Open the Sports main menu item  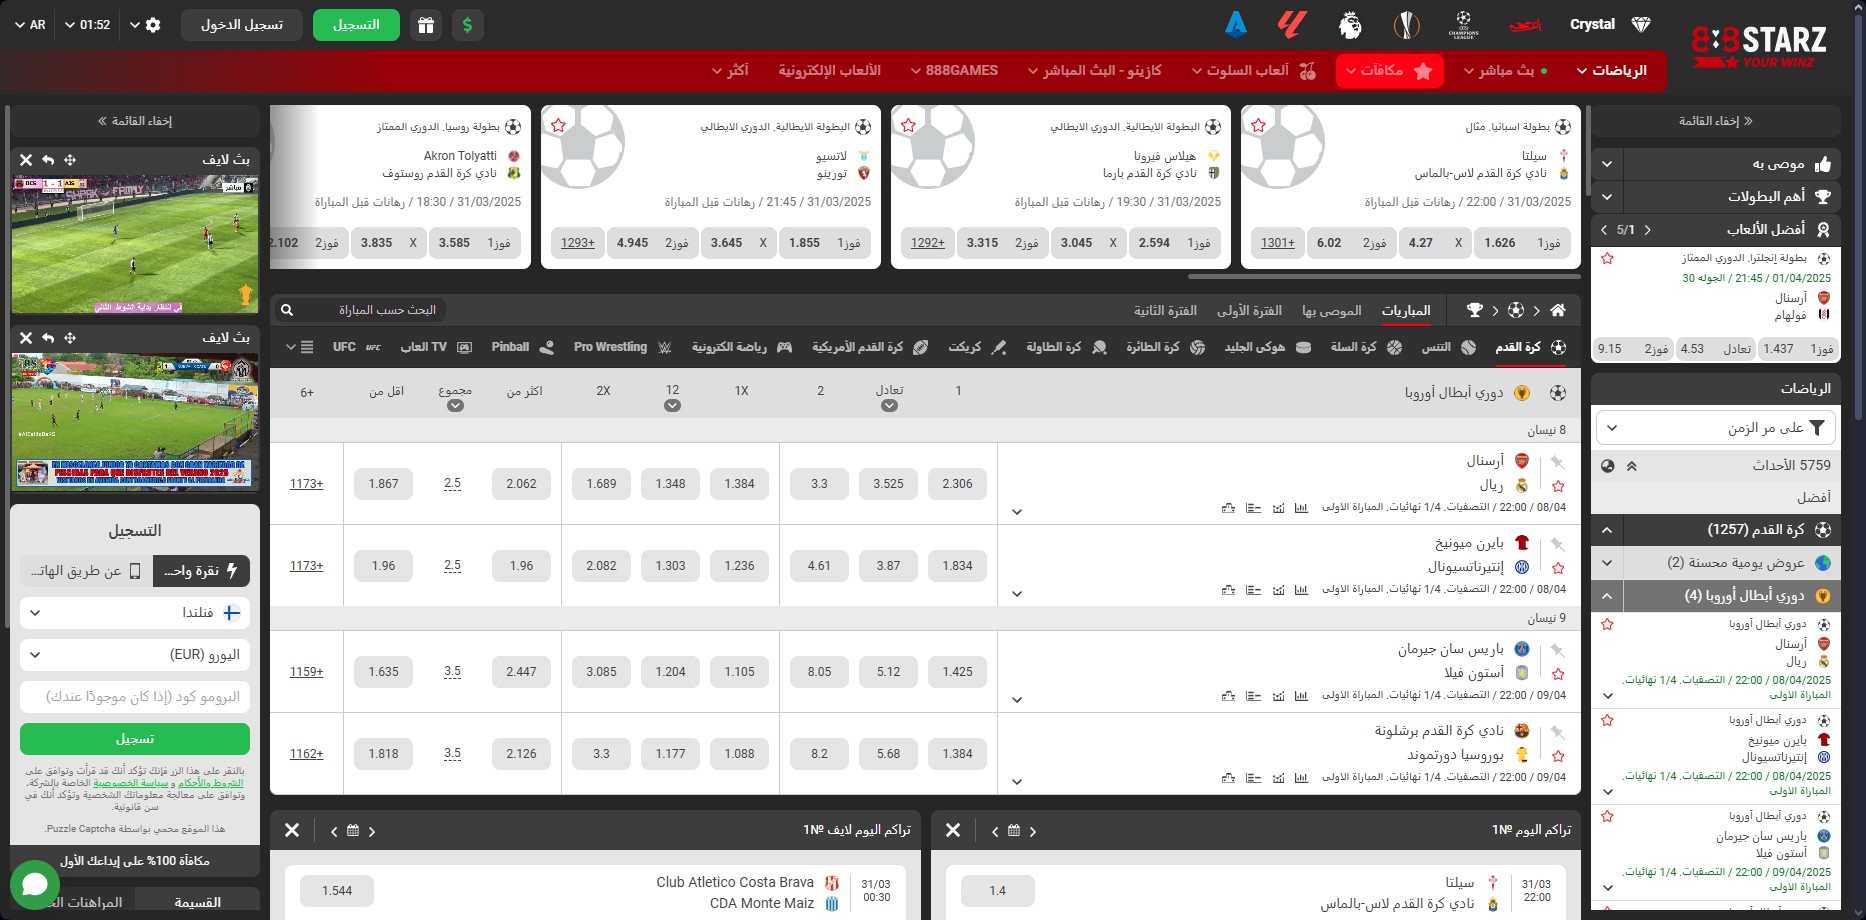coord(1611,70)
